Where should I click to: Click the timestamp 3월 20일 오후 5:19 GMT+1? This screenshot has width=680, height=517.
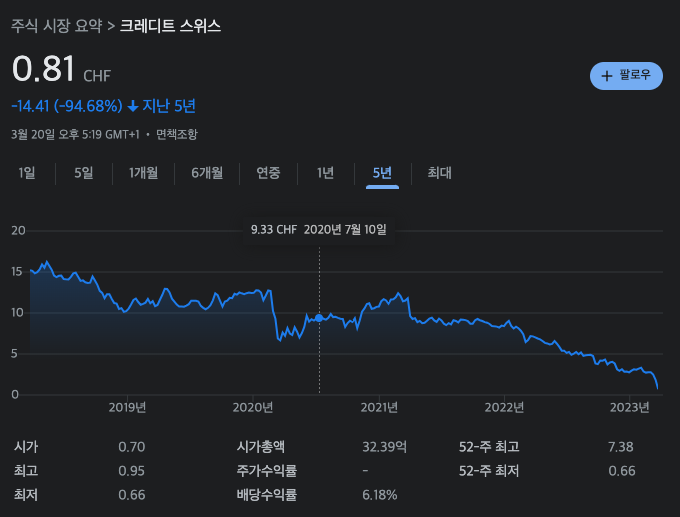[x=75, y=134]
